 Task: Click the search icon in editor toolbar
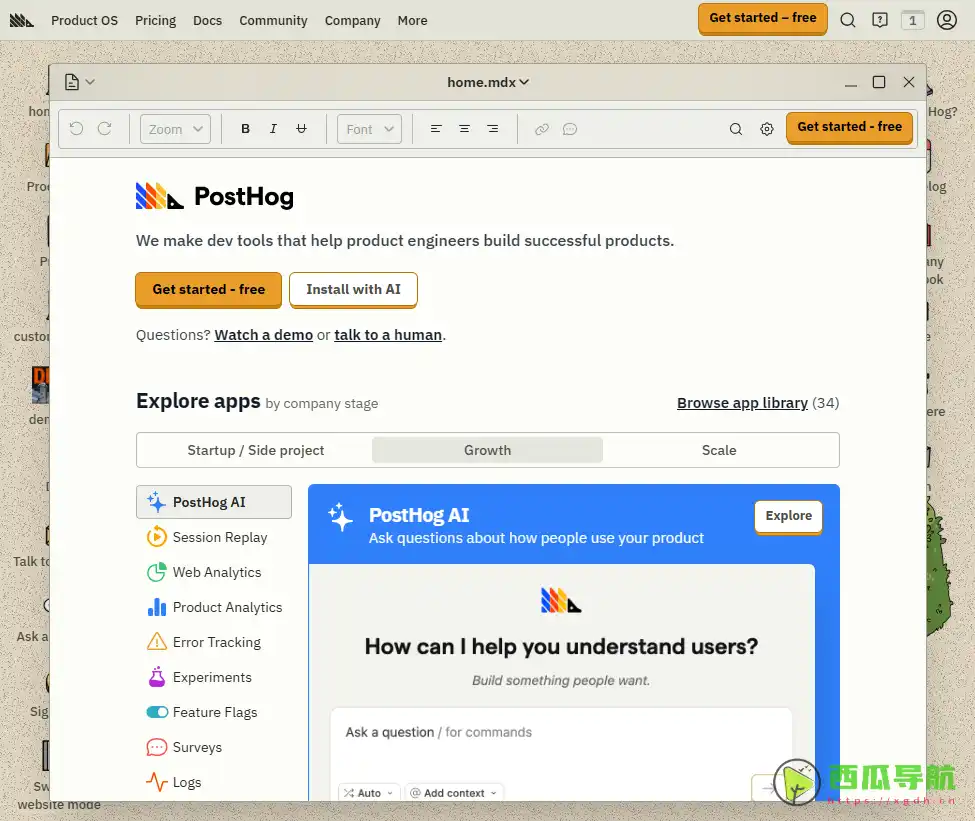pyautogui.click(x=736, y=129)
